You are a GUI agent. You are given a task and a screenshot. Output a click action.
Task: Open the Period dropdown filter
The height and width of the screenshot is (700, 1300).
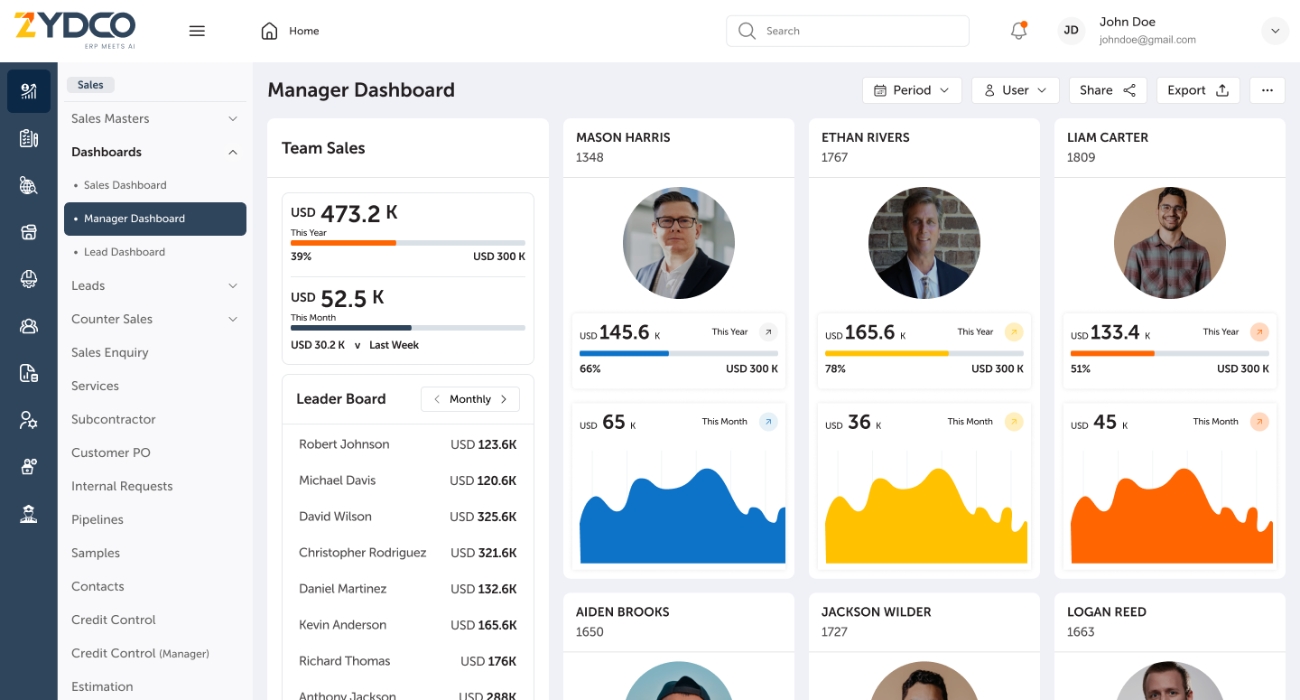911,90
